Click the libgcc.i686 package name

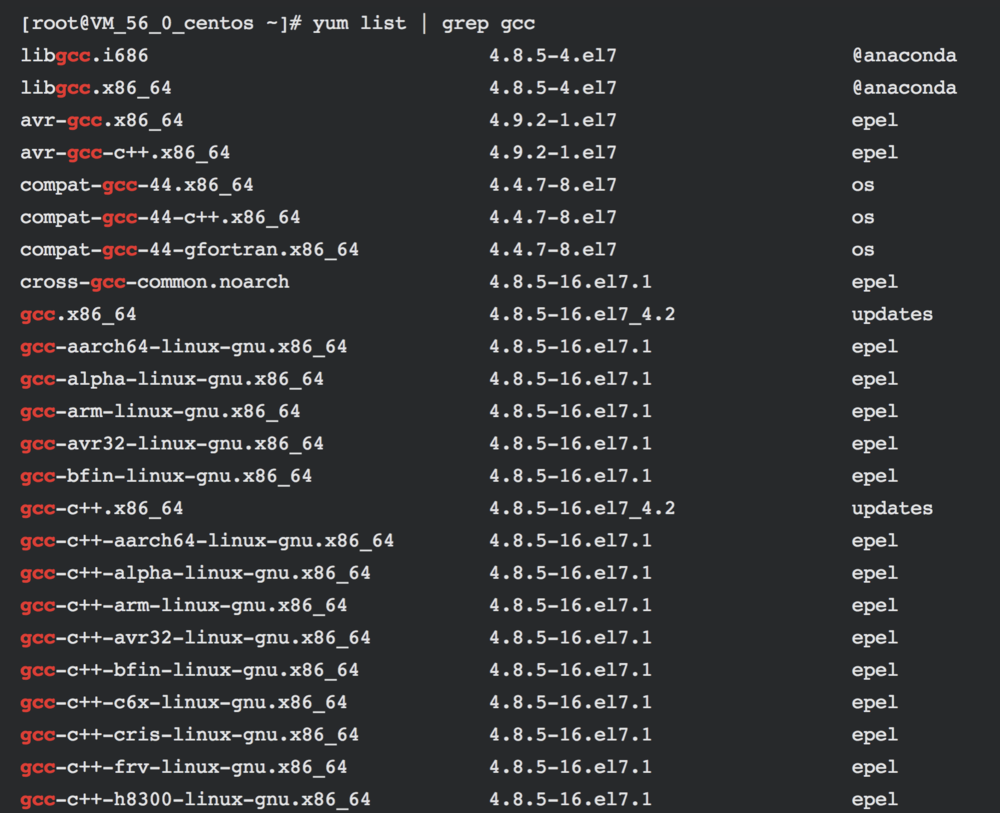click(x=84, y=56)
